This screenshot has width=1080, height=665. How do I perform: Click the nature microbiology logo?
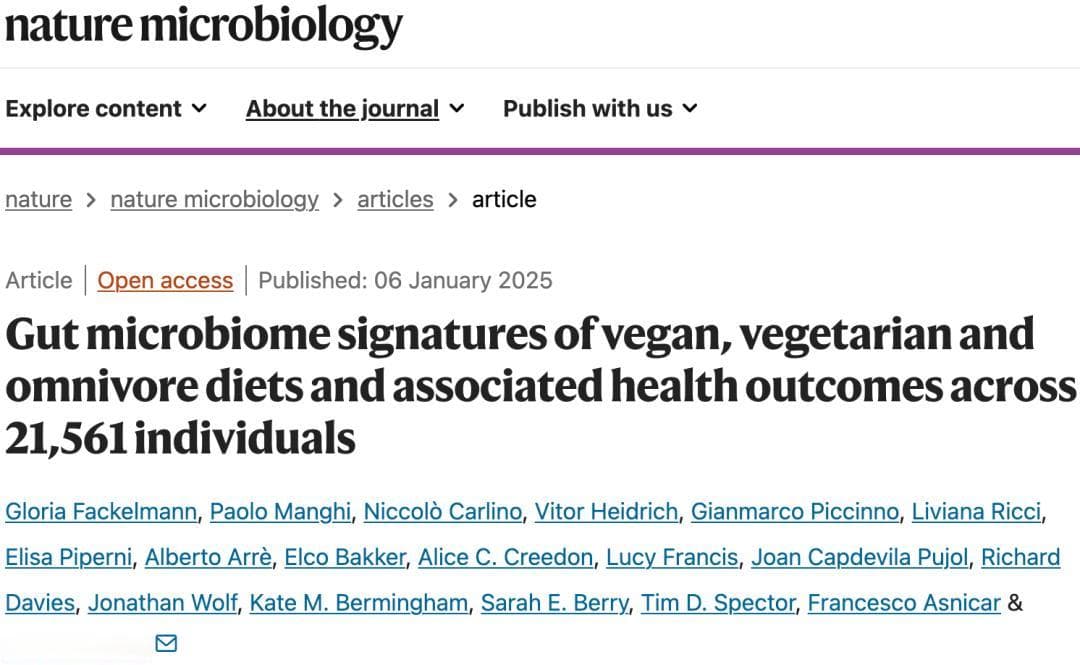point(204,25)
